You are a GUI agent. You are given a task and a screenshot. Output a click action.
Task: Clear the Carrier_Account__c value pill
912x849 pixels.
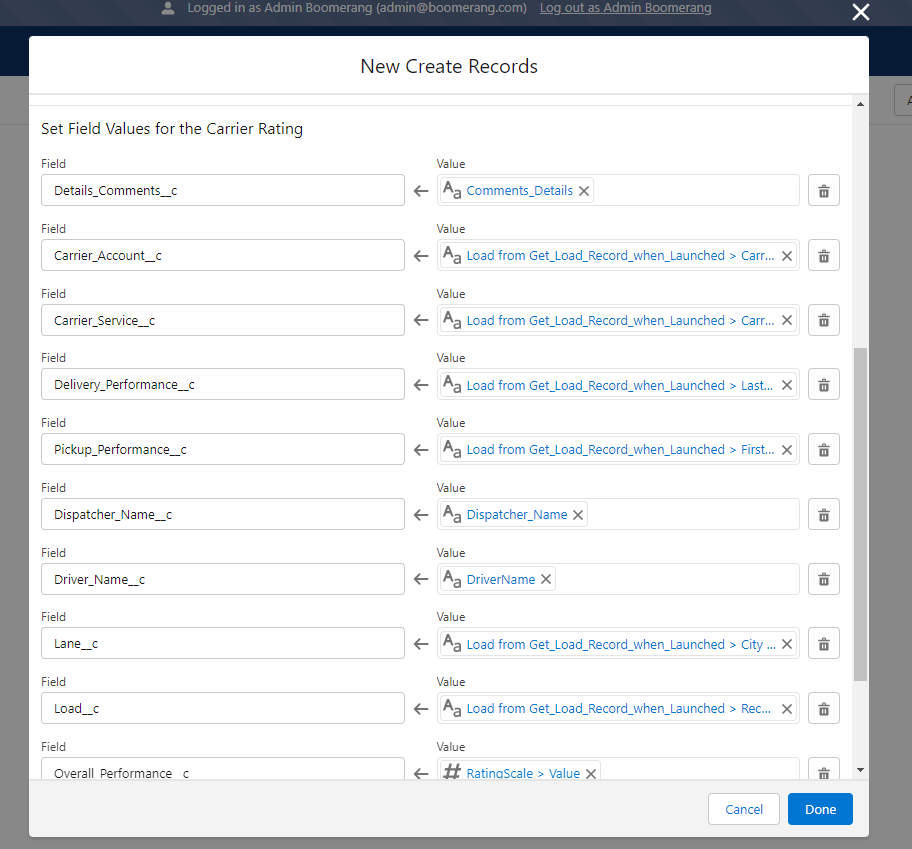pos(786,256)
